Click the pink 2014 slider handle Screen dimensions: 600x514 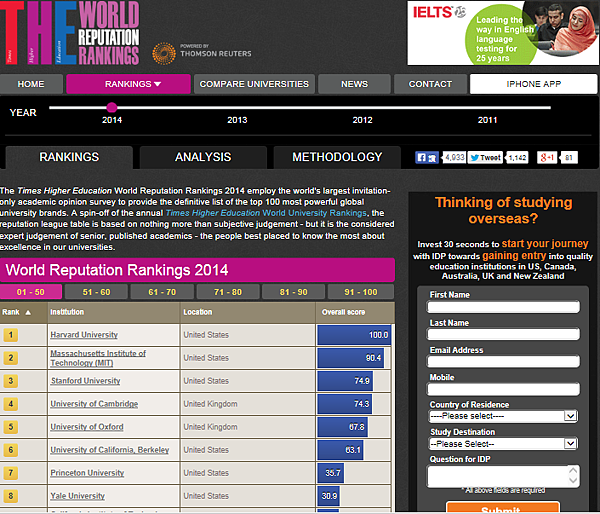(x=112, y=108)
